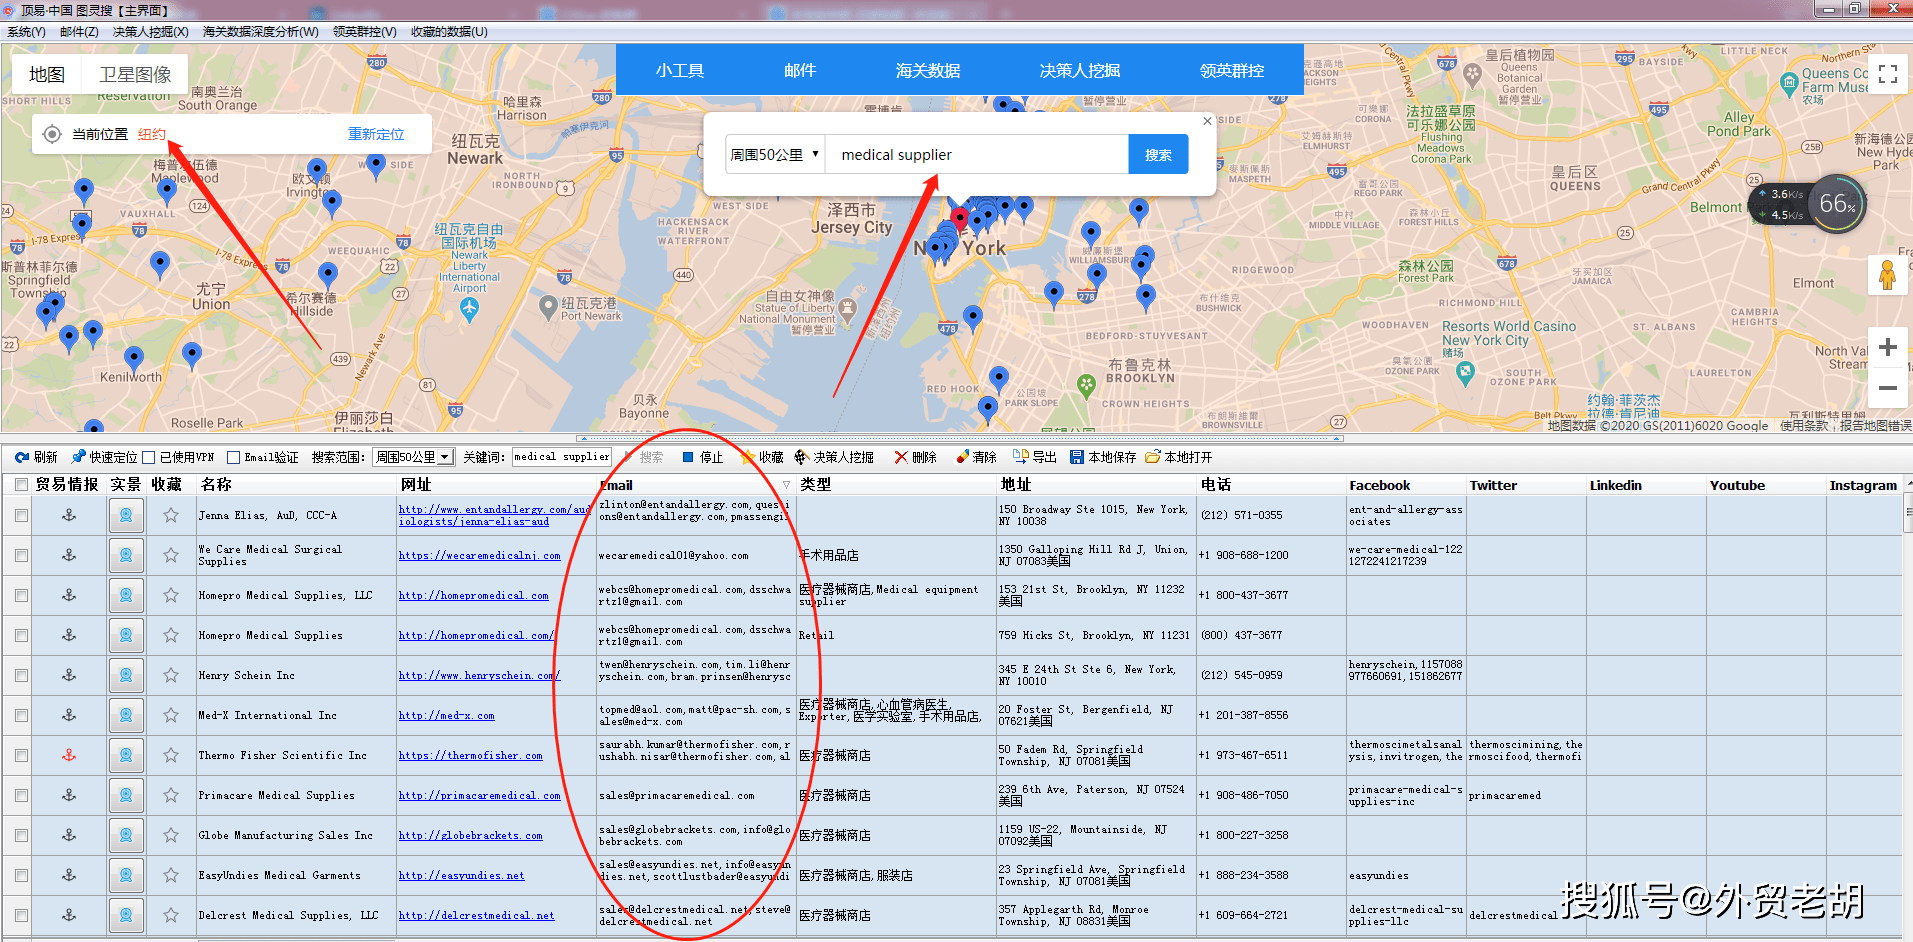Screen dimensions: 1913x942
Task: Open the customs data blue tab
Action: point(928,70)
